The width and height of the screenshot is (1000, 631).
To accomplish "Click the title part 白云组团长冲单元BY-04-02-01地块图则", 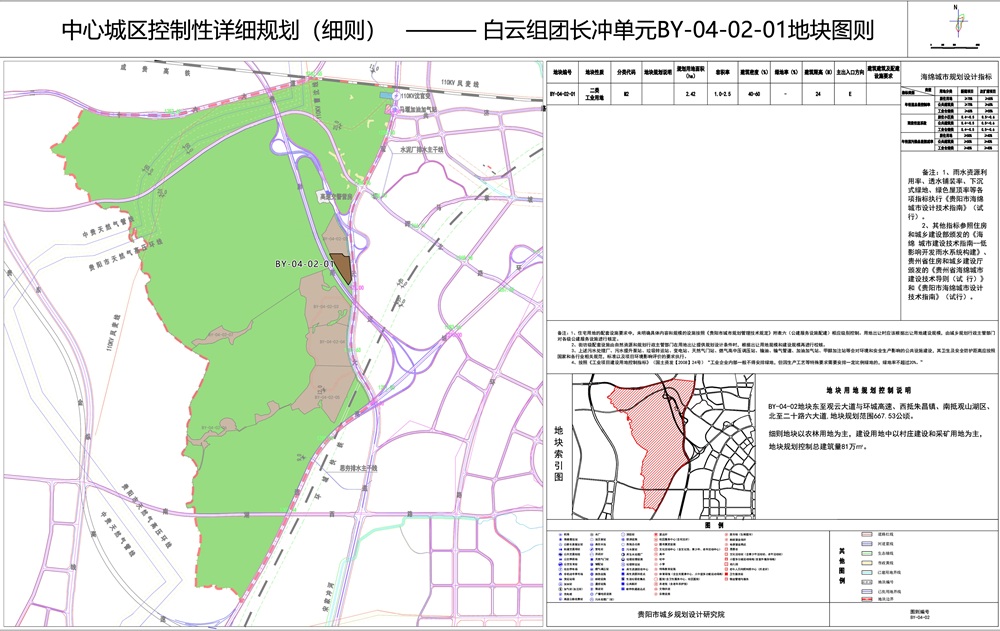I will pyautogui.click(x=679, y=30).
